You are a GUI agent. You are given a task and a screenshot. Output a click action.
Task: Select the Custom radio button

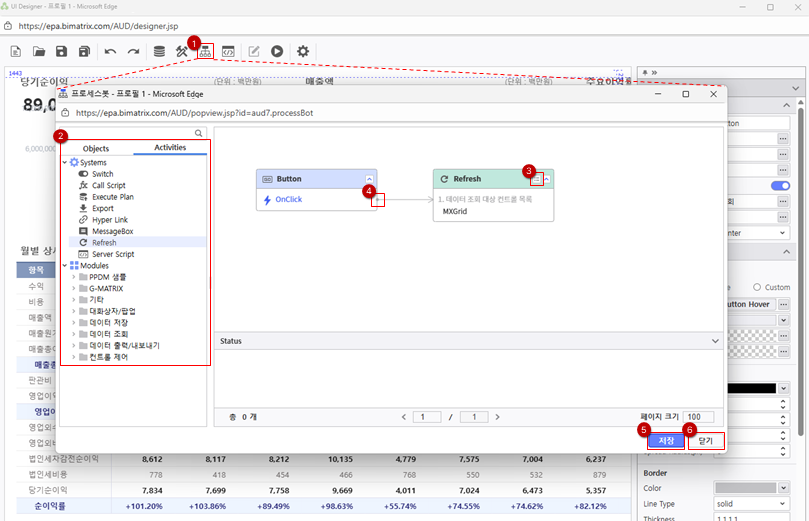(757, 287)
